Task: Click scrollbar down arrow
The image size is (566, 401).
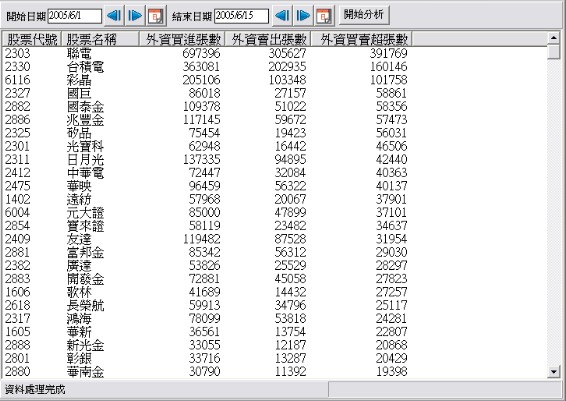Action: click(553, 371)
